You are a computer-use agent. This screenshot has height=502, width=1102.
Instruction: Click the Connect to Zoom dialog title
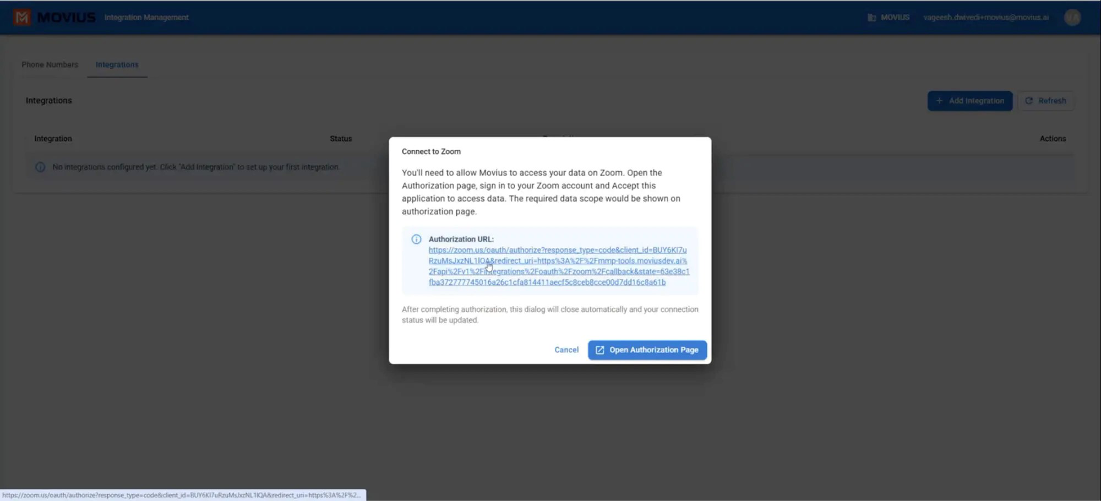pyautogui.click(x=432, y=151)
